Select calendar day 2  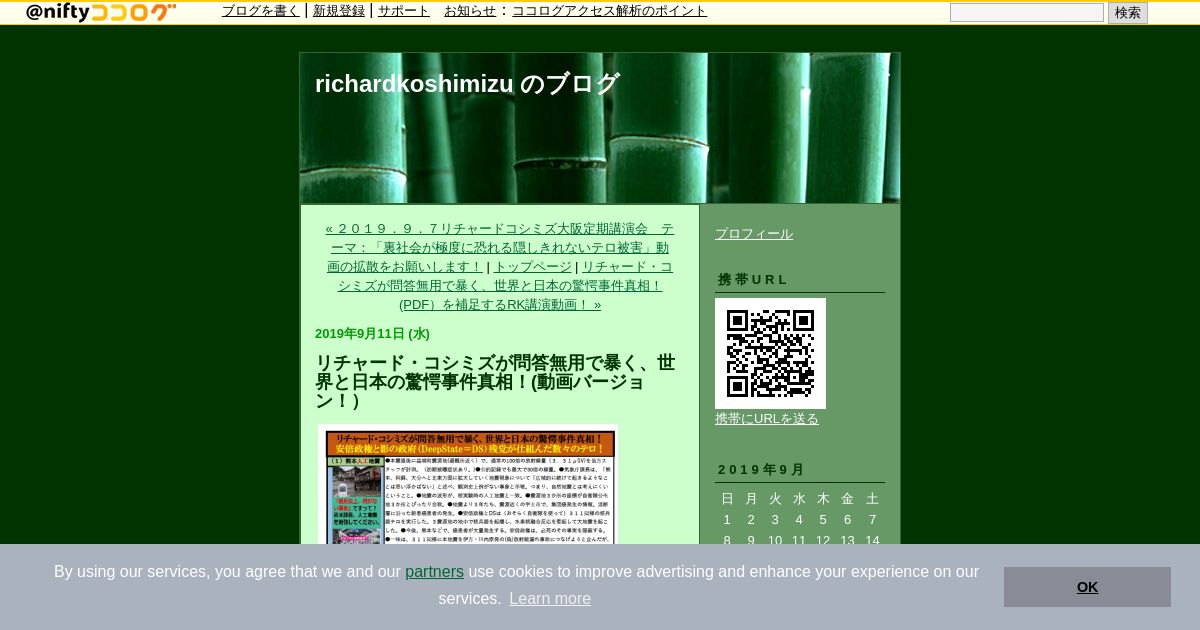pyautogui.click(x=751, y=520)
